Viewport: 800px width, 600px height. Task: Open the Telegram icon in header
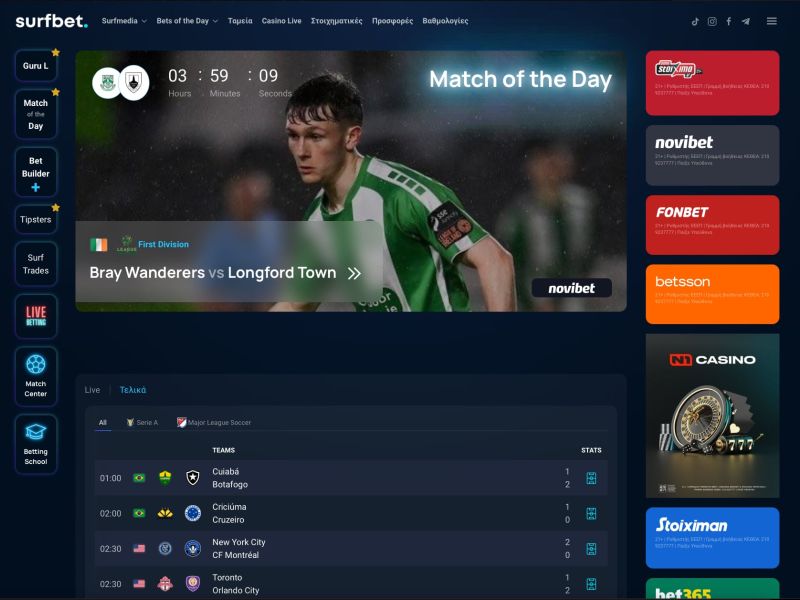tap(746, 21)
